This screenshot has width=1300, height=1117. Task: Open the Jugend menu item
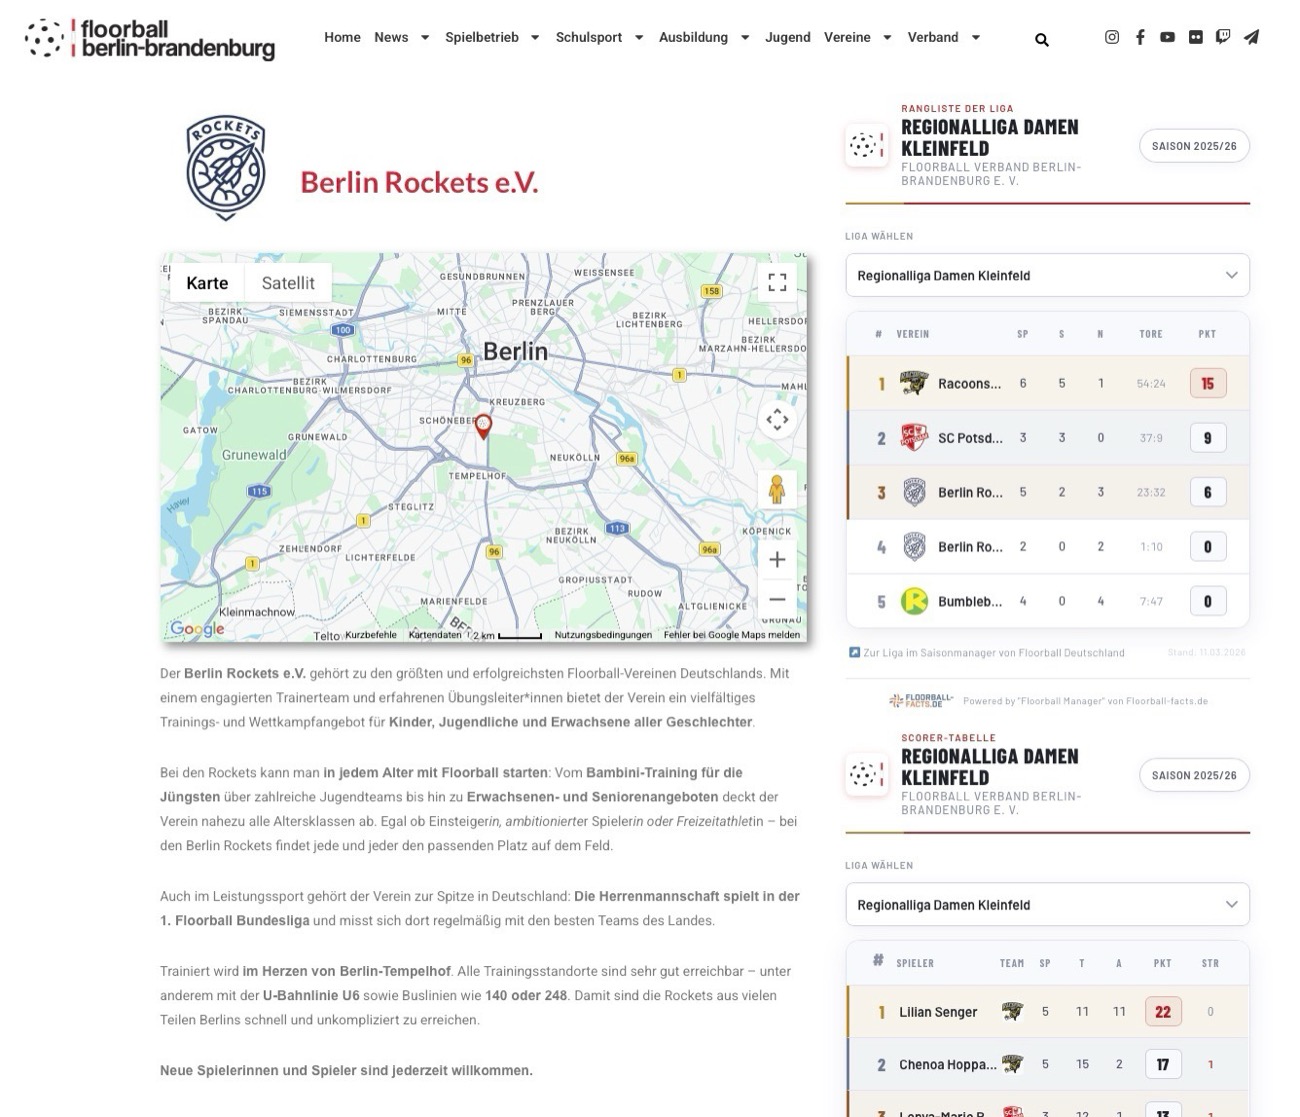click(788, 37)
